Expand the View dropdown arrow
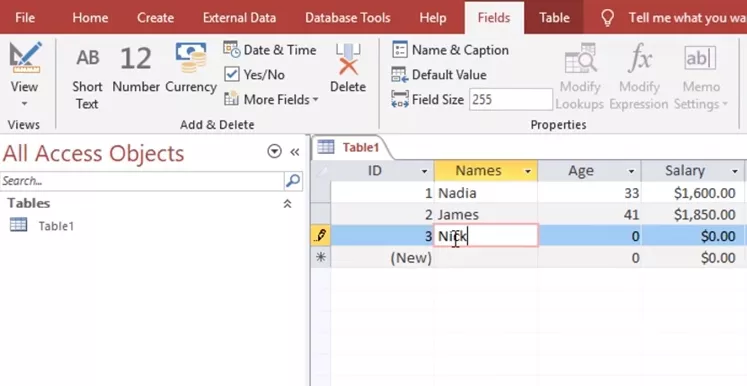Image resolution: width=747 pixels, height=386 pixels. pos(24,103)
